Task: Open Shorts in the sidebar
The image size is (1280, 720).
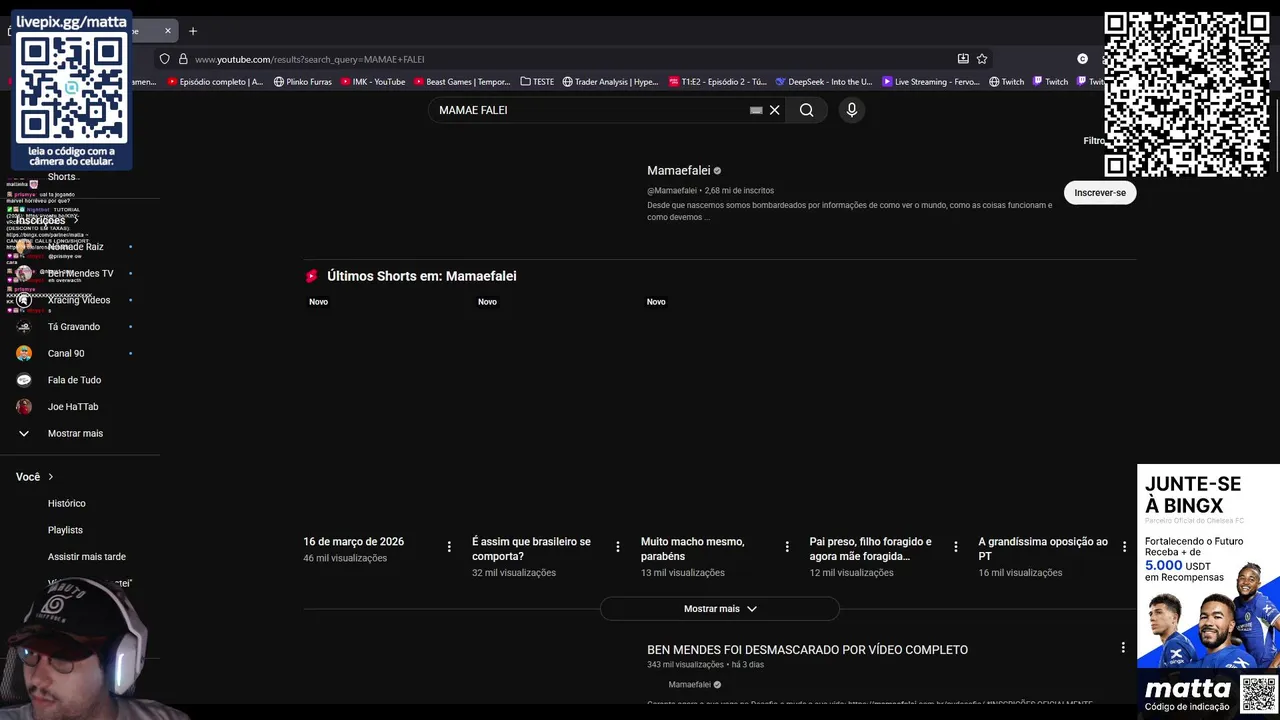Action: click(x=62, y=177)
